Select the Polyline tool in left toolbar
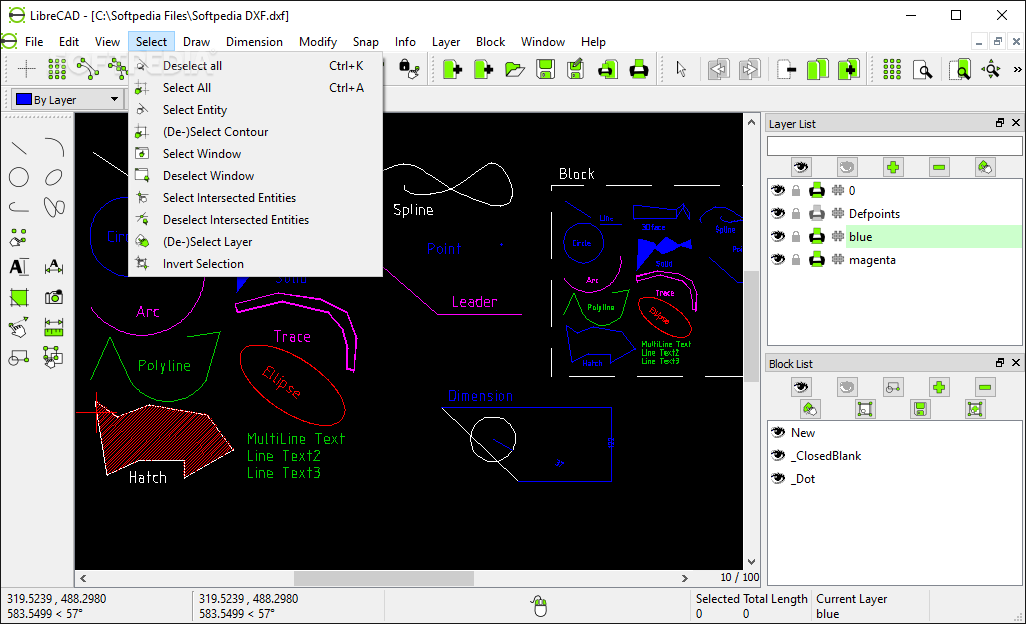 (19, 207)
